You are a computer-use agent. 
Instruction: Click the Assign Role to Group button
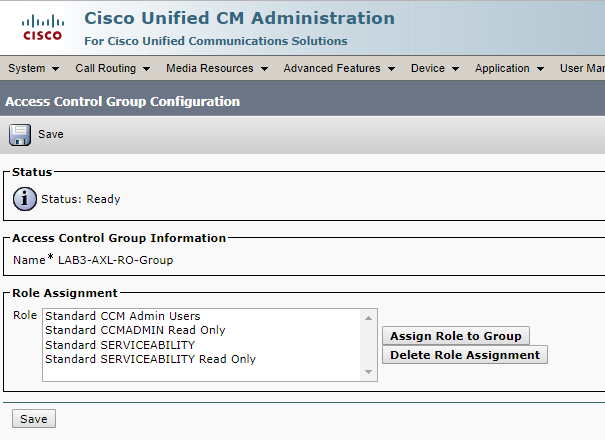pos(456,336)
